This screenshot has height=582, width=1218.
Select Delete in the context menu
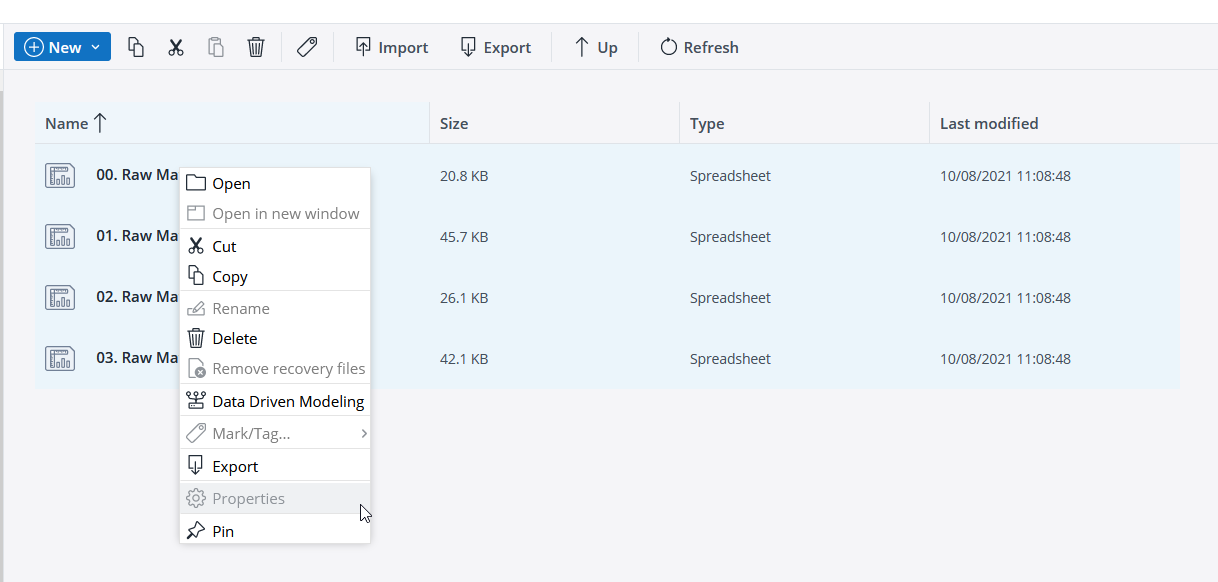tap(234, 339)
